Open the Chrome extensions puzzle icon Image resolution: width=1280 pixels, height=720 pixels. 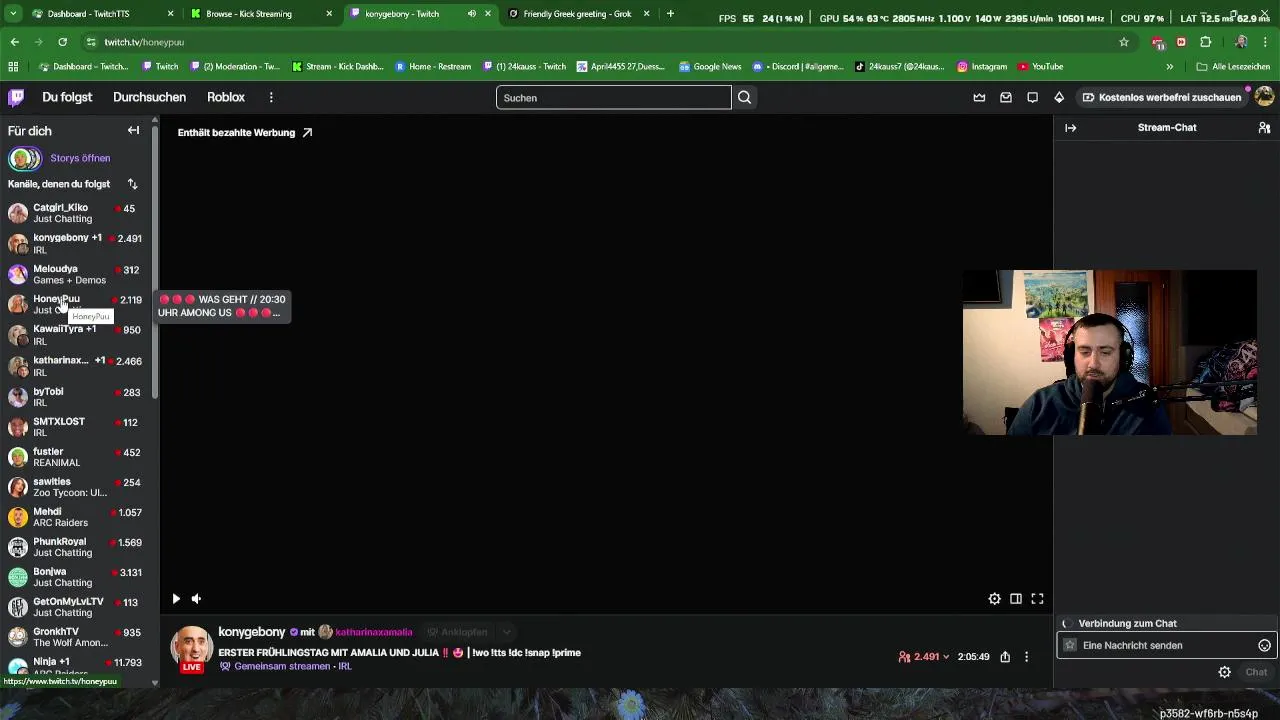click(x=1205, y=42)
